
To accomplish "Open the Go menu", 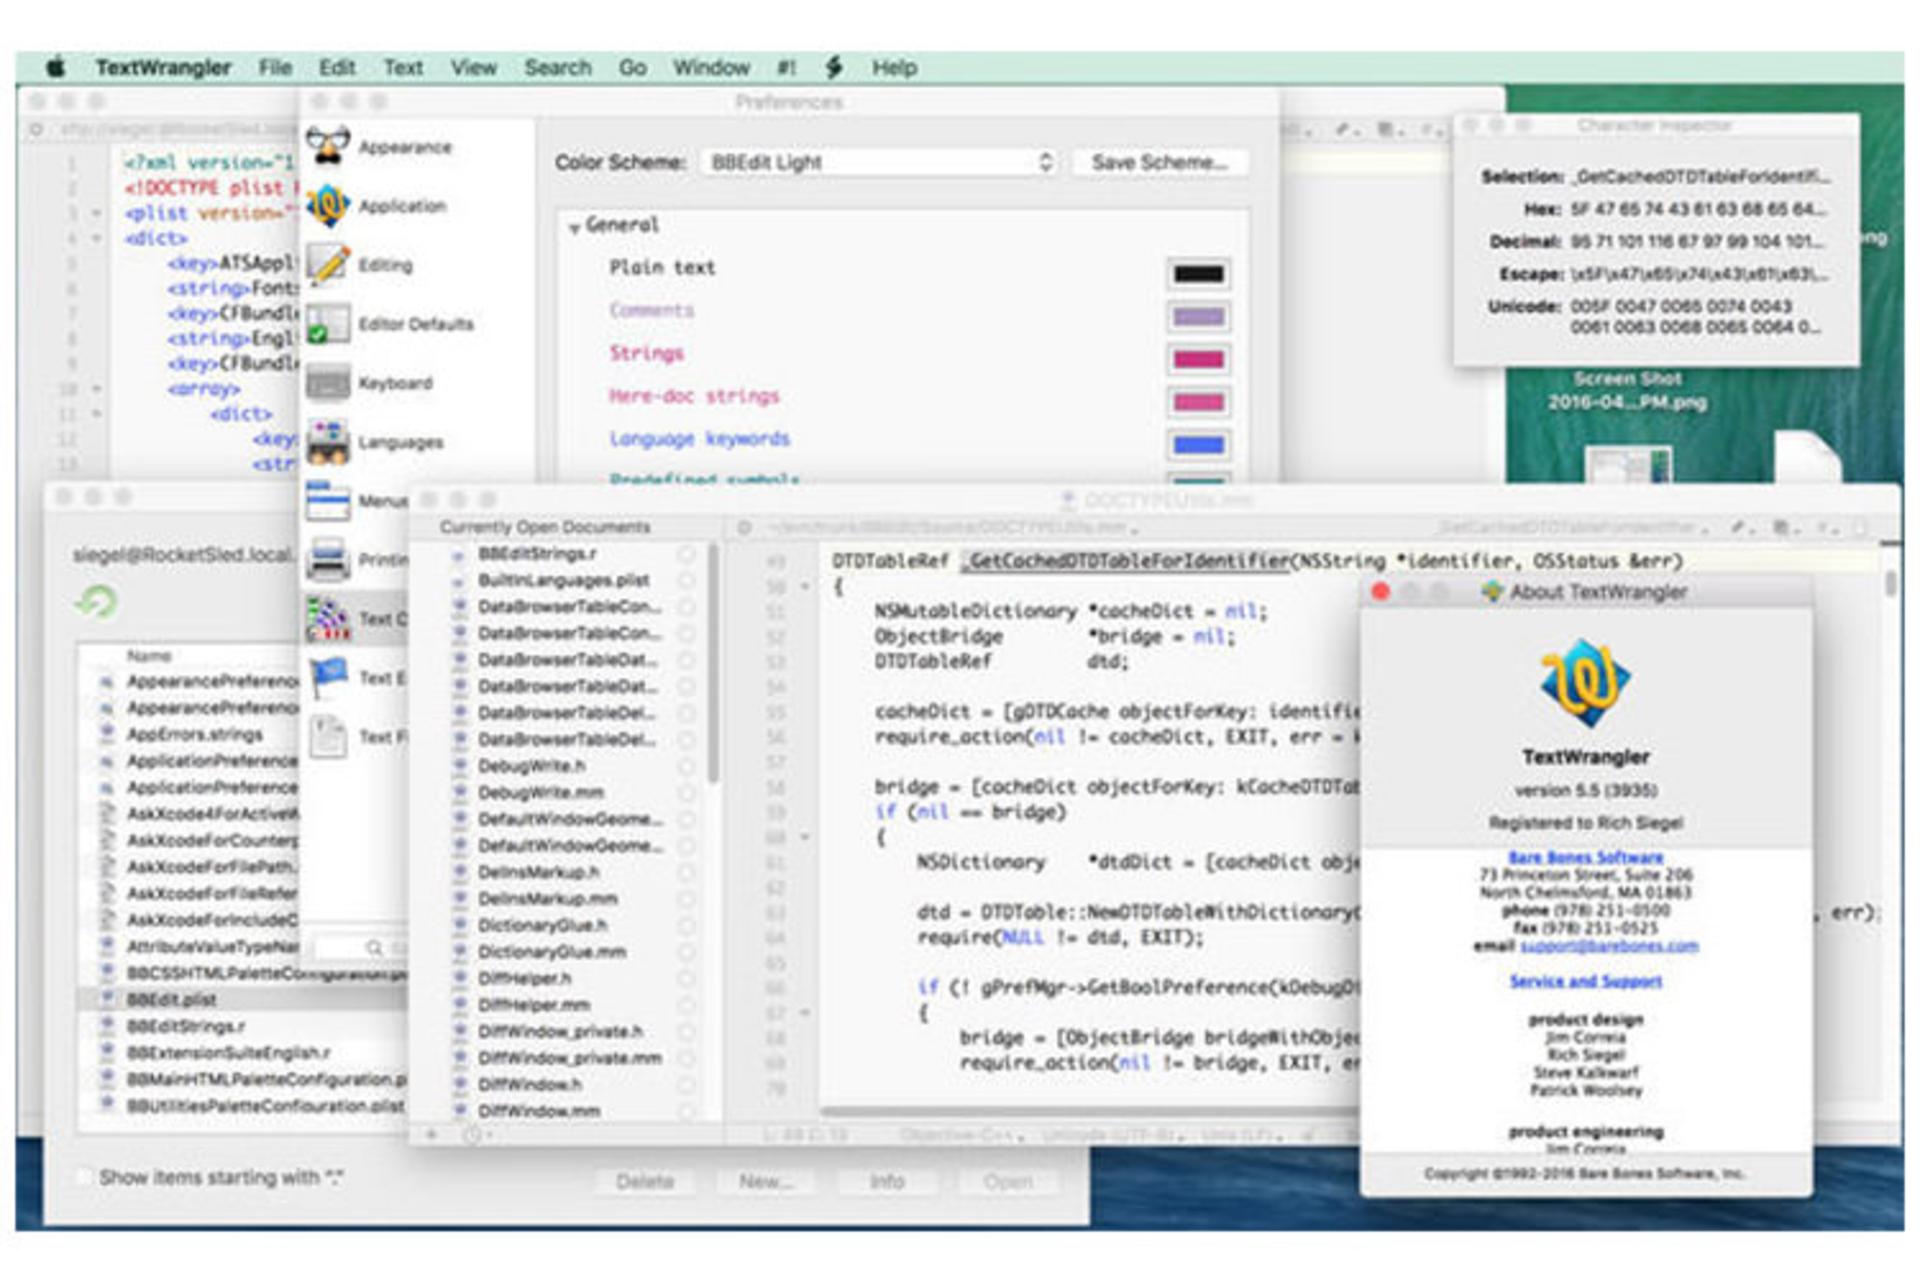I will 632,67.
